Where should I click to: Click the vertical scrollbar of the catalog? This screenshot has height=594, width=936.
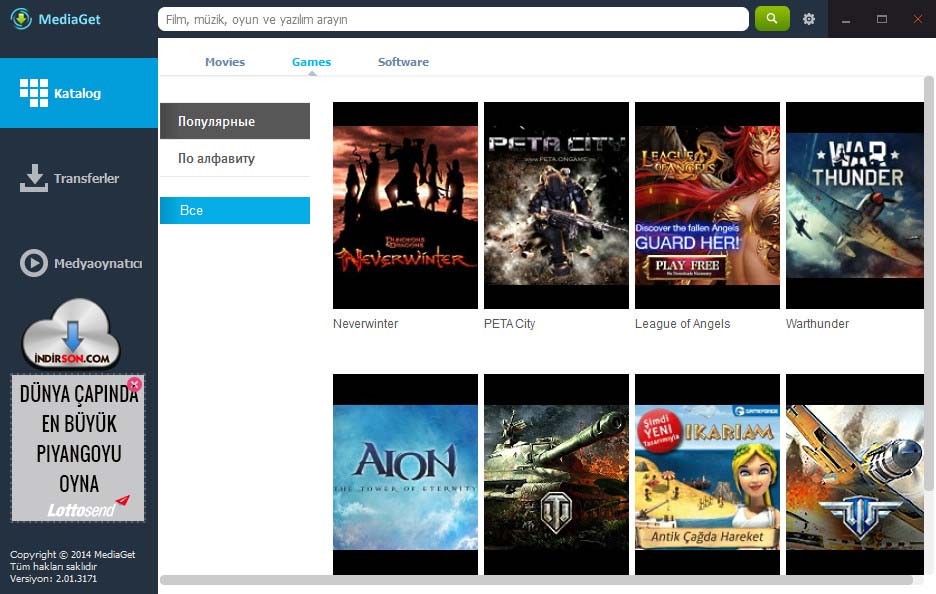929,284
